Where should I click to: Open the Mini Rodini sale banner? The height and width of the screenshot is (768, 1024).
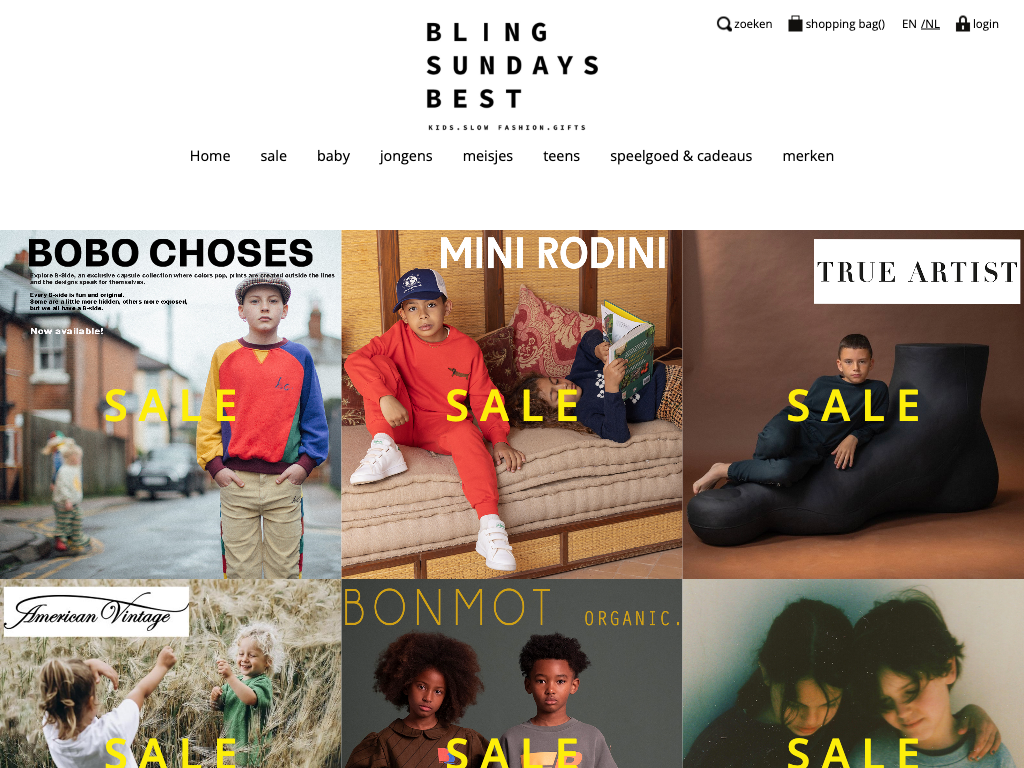pyautogui.click(x=512, y=404)
